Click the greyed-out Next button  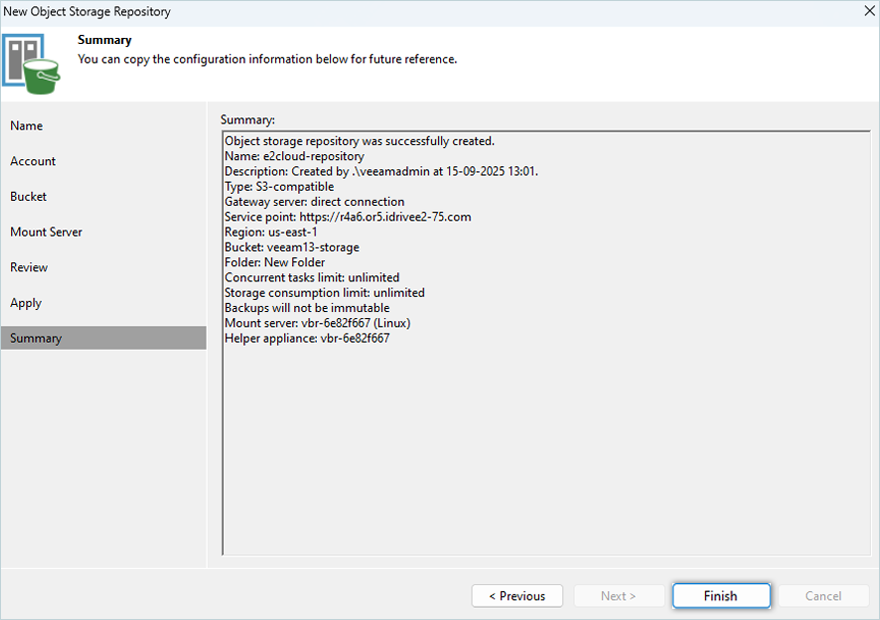618,596
